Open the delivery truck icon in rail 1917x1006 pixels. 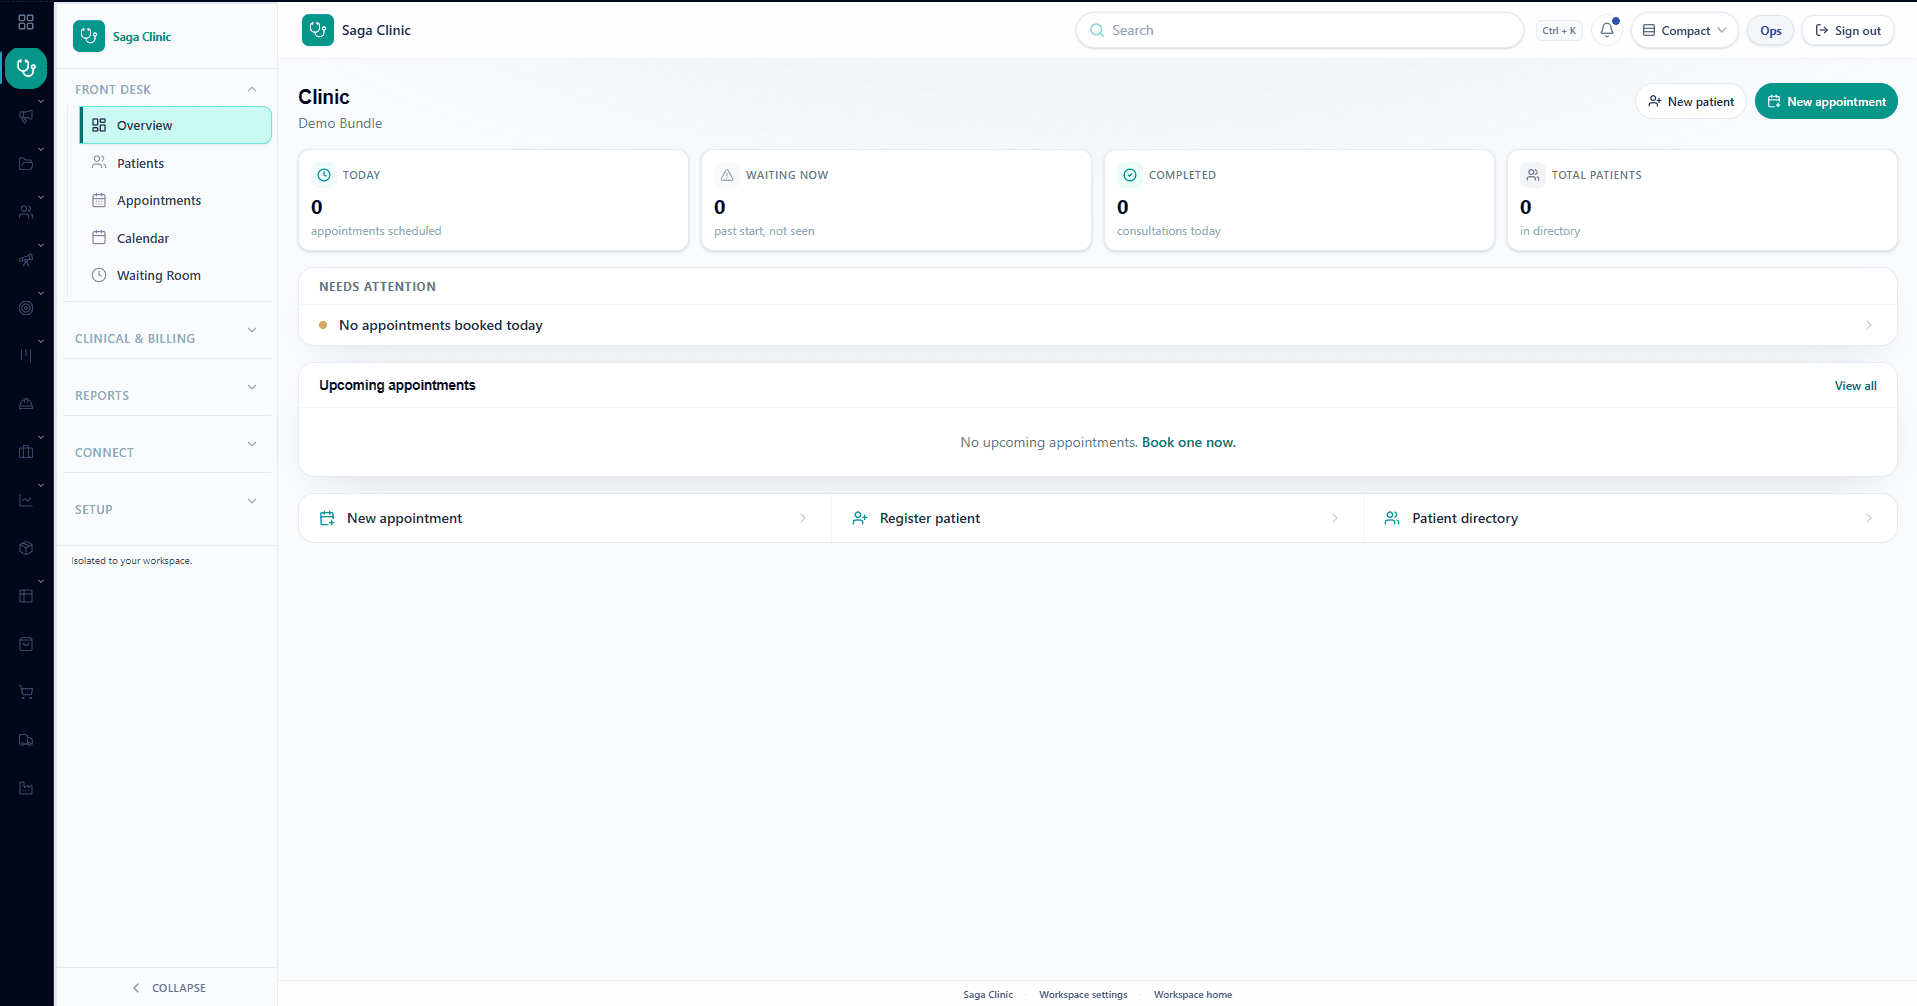[26, 740]
